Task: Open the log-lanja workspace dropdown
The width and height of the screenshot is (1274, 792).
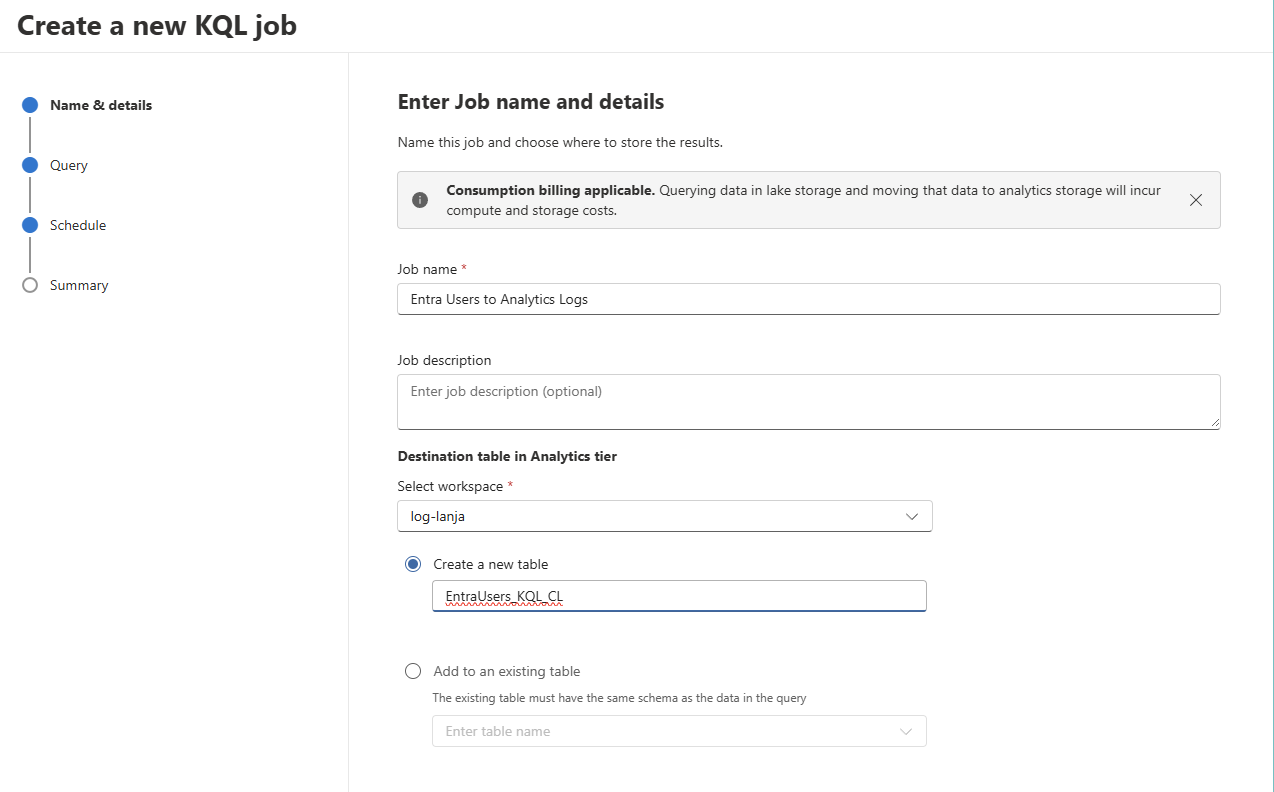Action: [x=650, y=516]
